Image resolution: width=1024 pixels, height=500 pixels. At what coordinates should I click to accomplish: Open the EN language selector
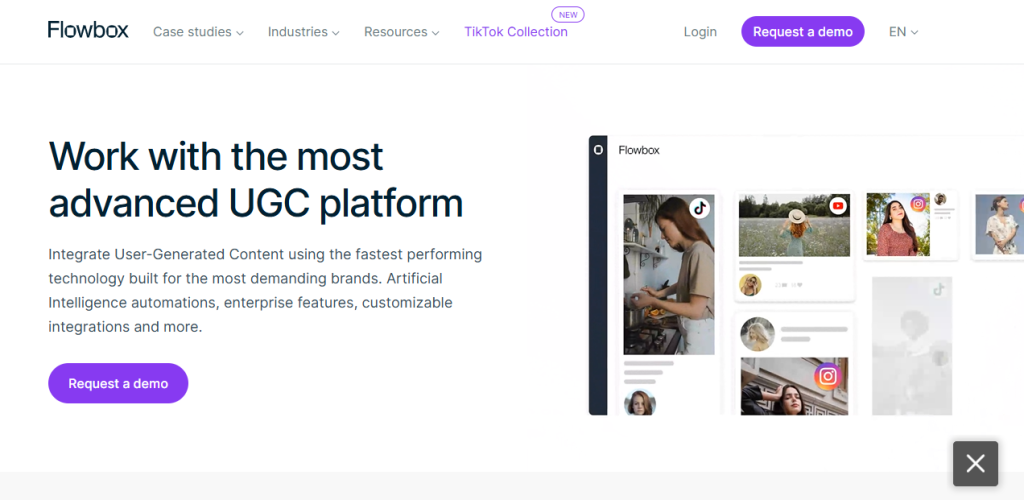[x=904, y=32]
